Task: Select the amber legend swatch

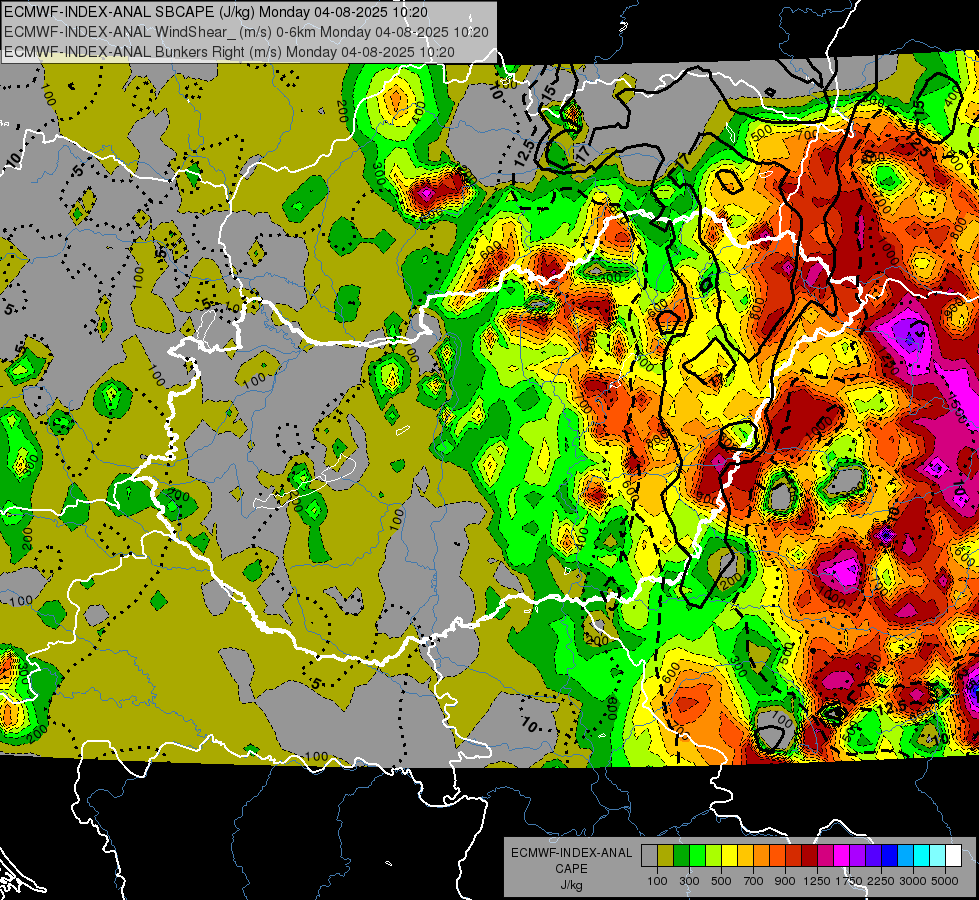Action: coord(745,855)
